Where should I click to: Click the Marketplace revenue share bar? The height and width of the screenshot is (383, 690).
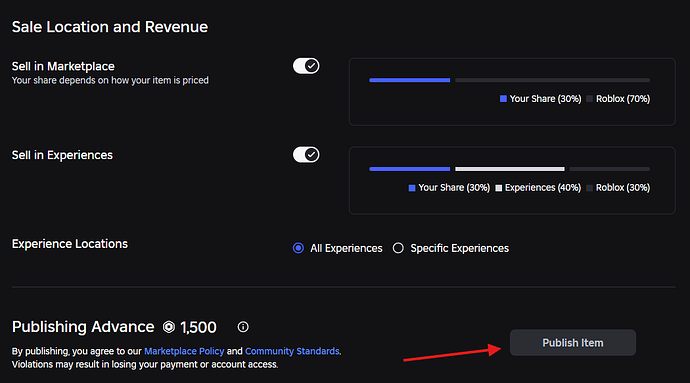[x=509, y=80]
